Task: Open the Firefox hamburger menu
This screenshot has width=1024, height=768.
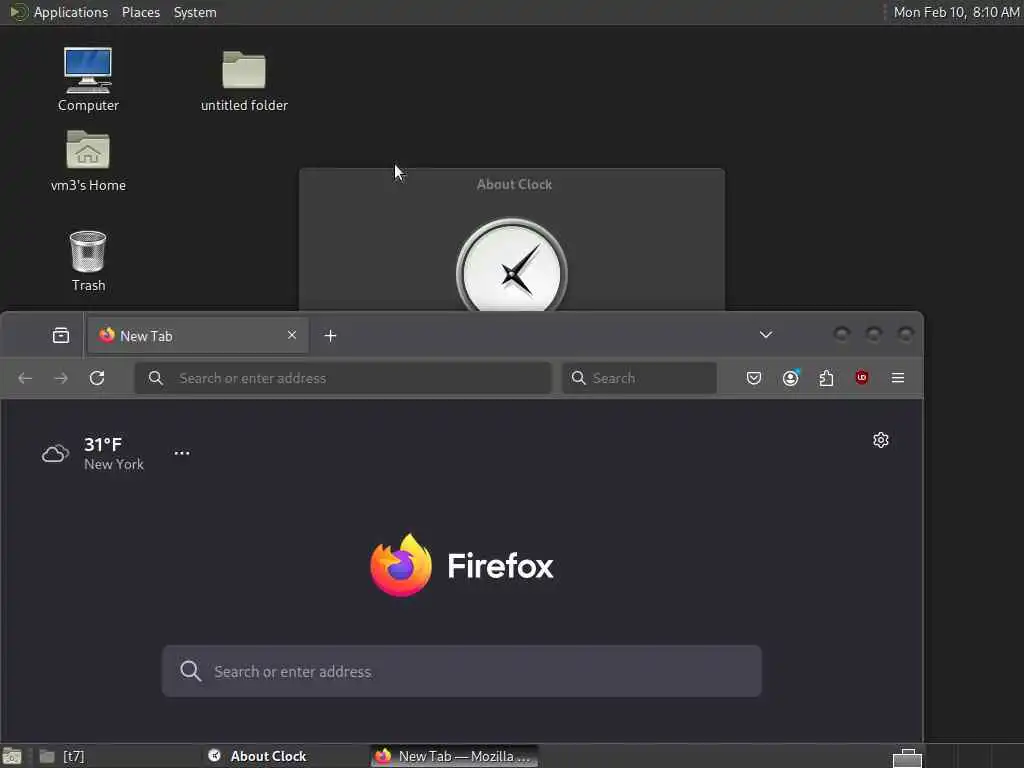Action: pos(898,378)
